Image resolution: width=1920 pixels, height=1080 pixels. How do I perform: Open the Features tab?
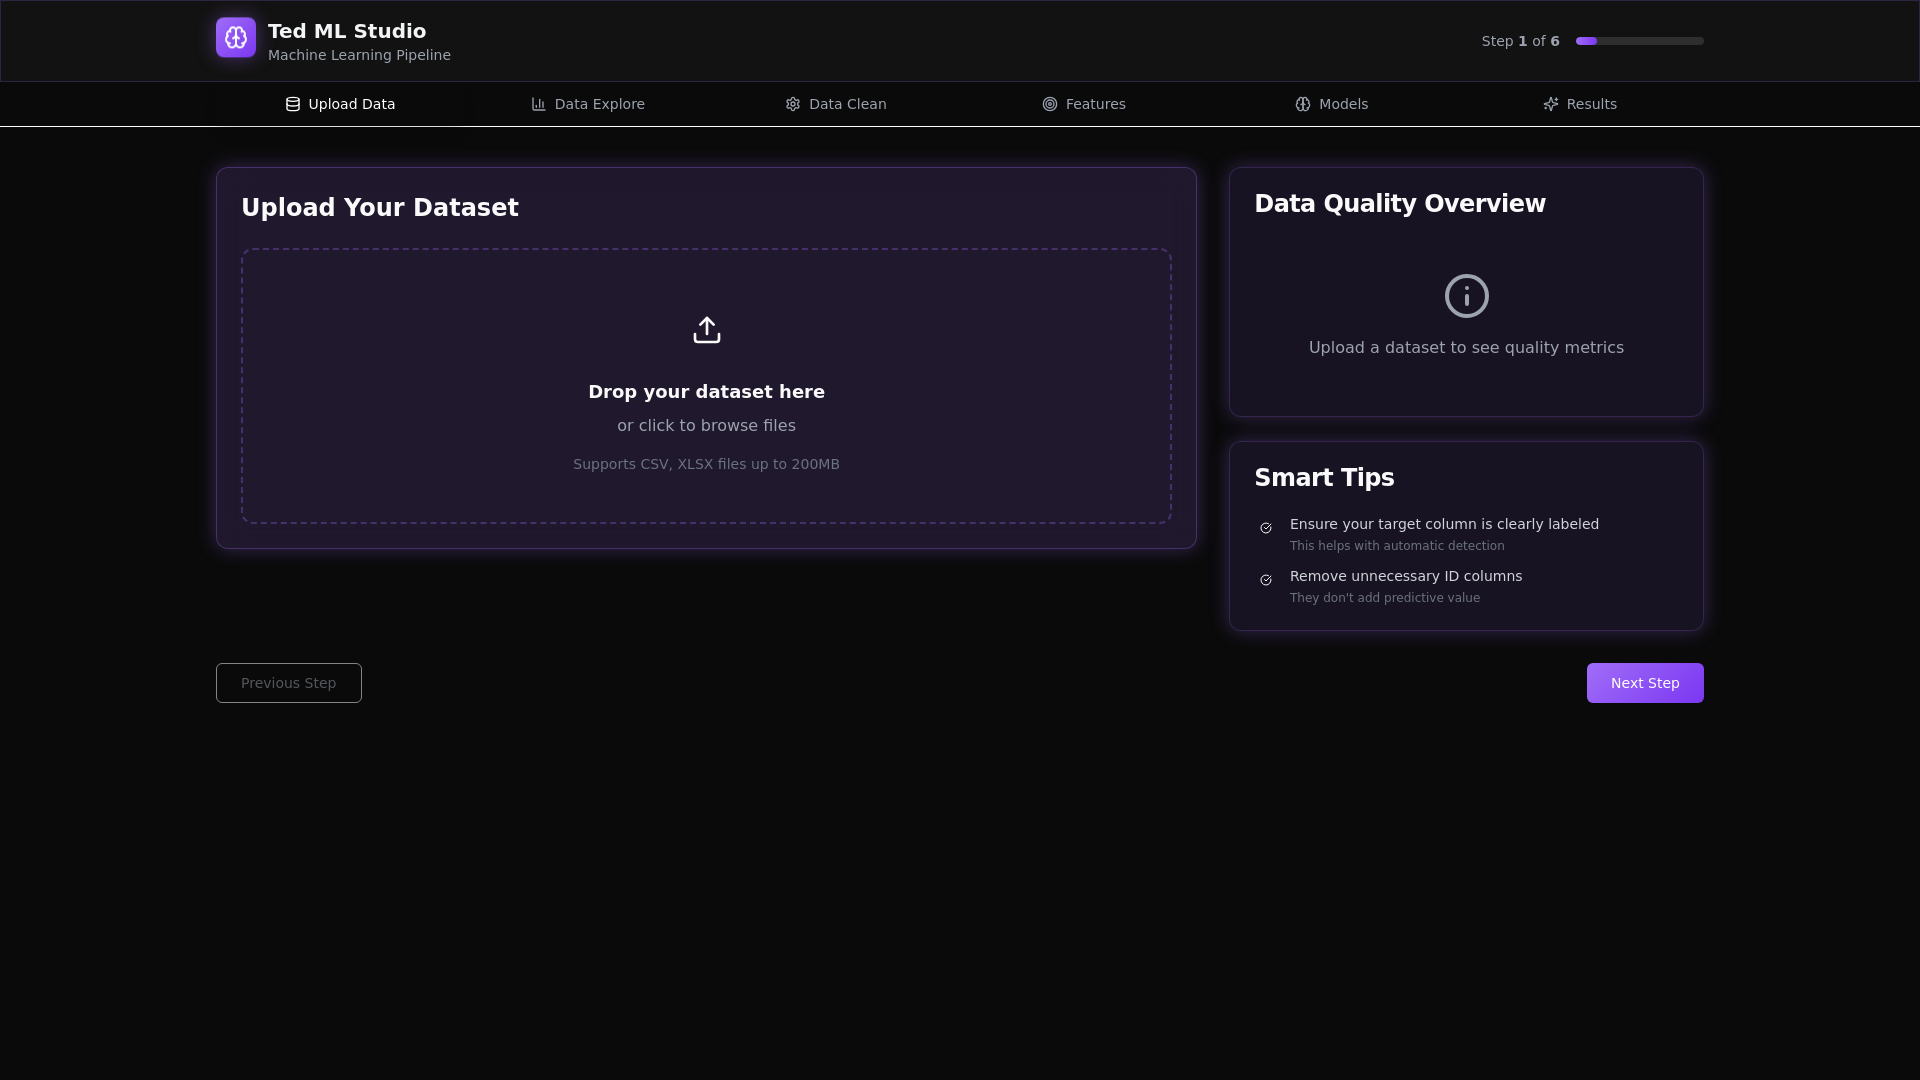point(1084,104)
